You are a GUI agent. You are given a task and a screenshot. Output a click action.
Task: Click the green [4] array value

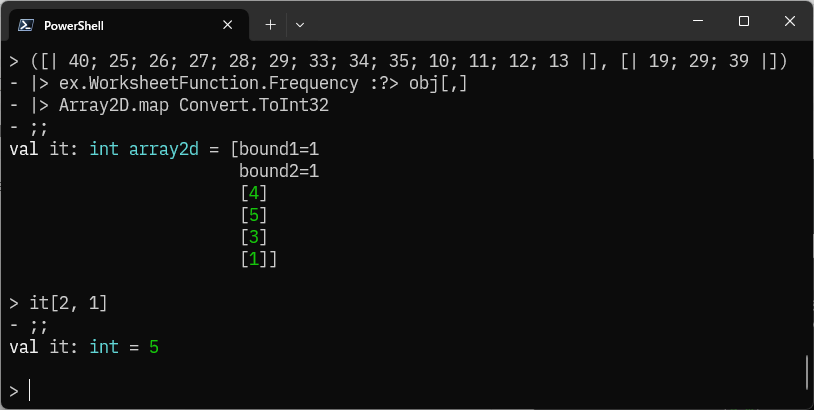pyautogui.click(x=254, y=193)
